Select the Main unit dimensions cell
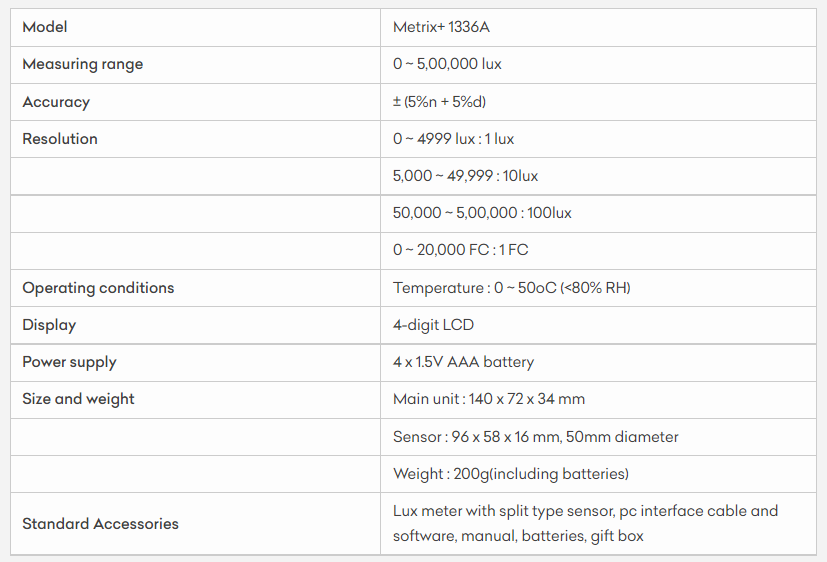The width and height of the screenshot is (827, 562). [488, 399]
